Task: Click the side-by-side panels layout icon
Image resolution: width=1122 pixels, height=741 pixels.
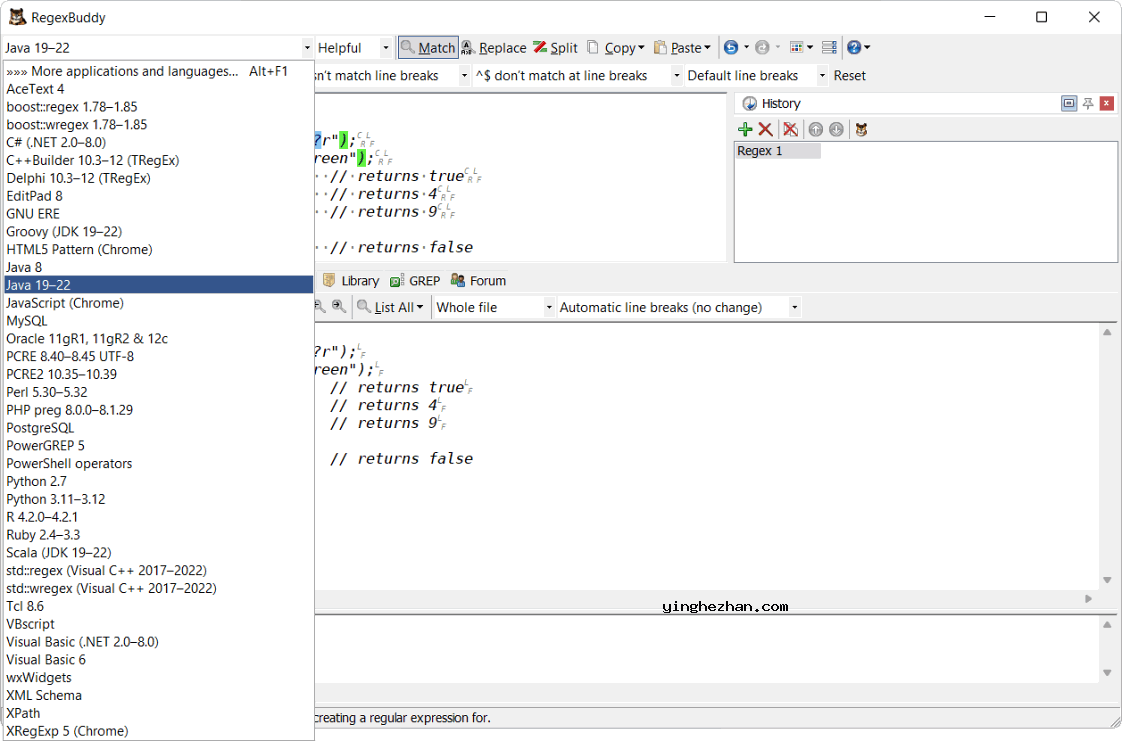Action: click(829, 47)
